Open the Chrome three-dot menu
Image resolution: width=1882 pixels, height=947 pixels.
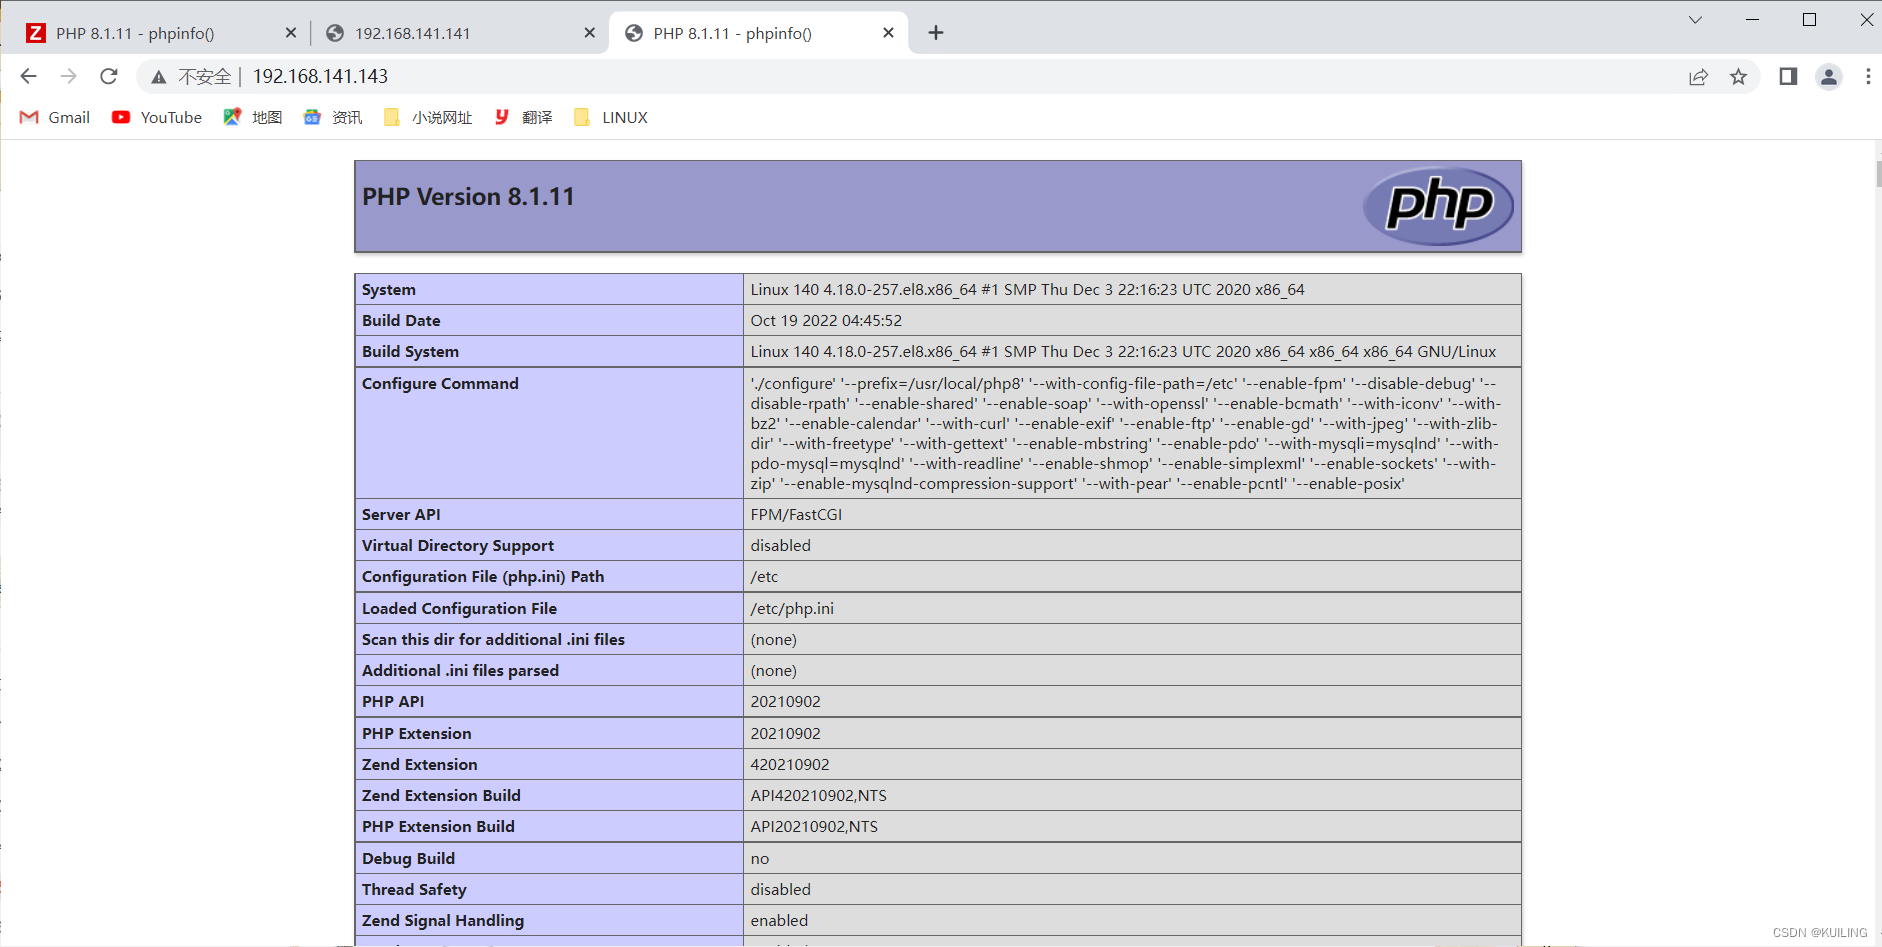coord(1868,77)
